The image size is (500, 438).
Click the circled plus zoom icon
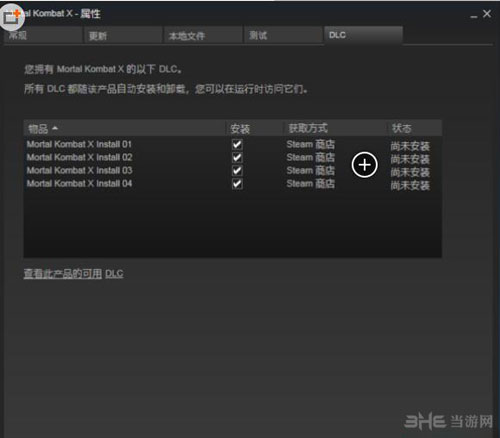tap(364, 165)
